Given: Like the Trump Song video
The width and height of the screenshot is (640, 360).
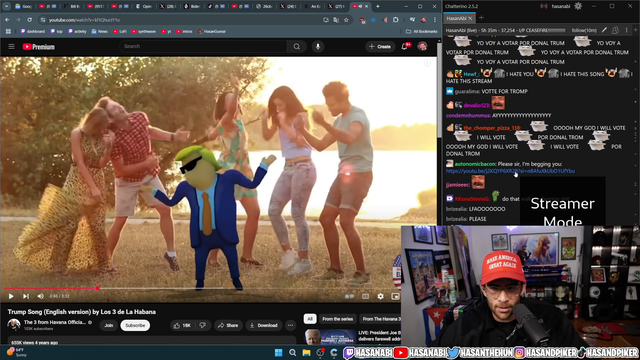Looking at the screenshot, I should click(x=182, y=325).
